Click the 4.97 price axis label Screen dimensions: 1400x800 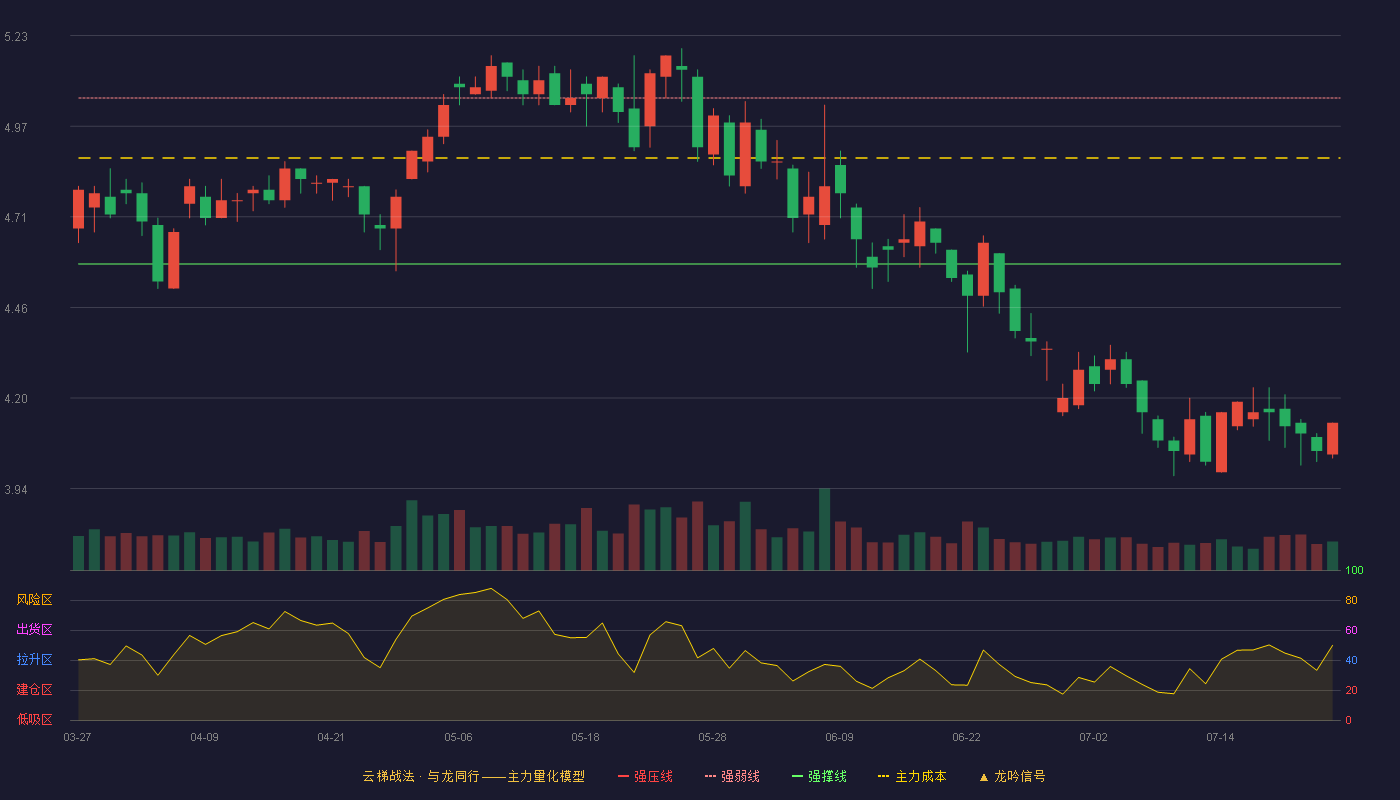(x=16, y=127)
